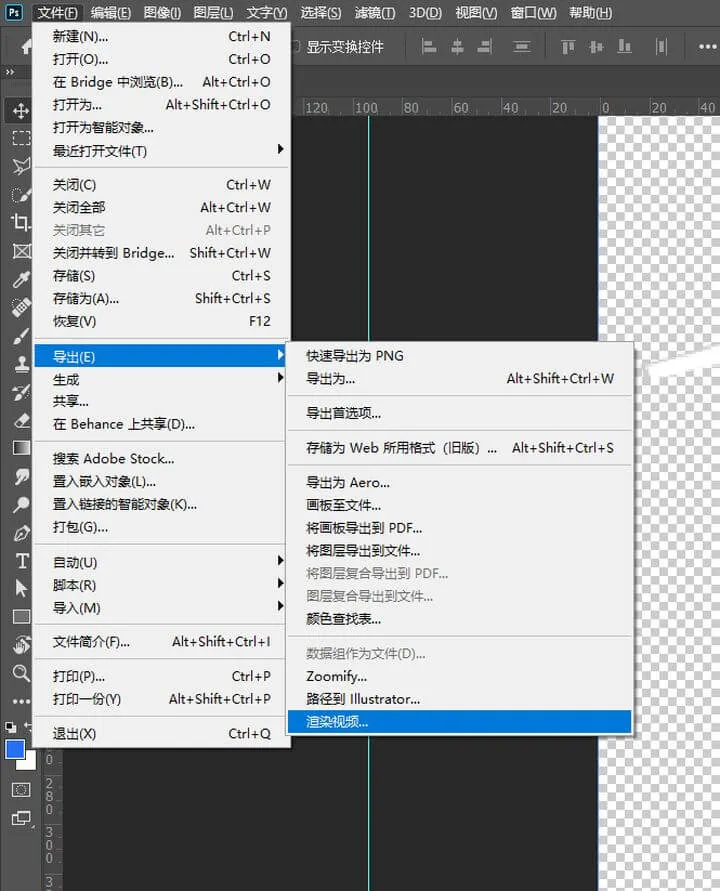Select the Hand tool

(20, 645)
